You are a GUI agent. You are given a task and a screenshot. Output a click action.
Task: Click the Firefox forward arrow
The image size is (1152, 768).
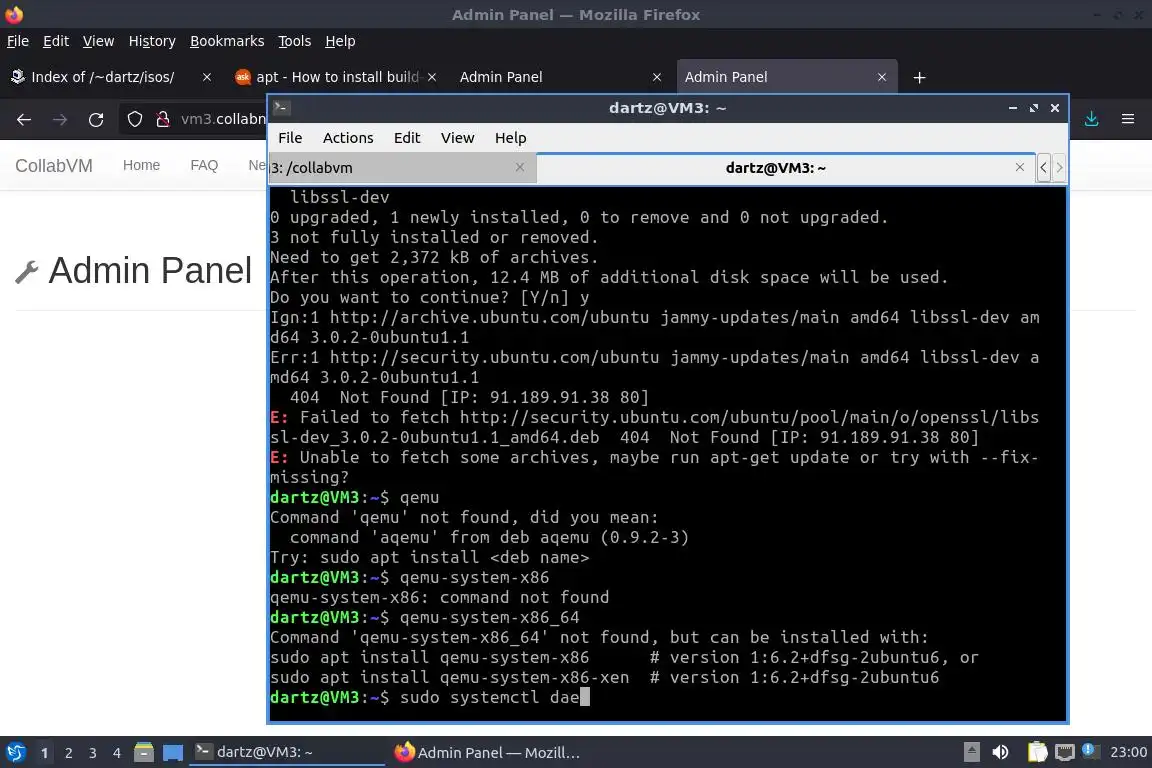click(x=60, y=119)
